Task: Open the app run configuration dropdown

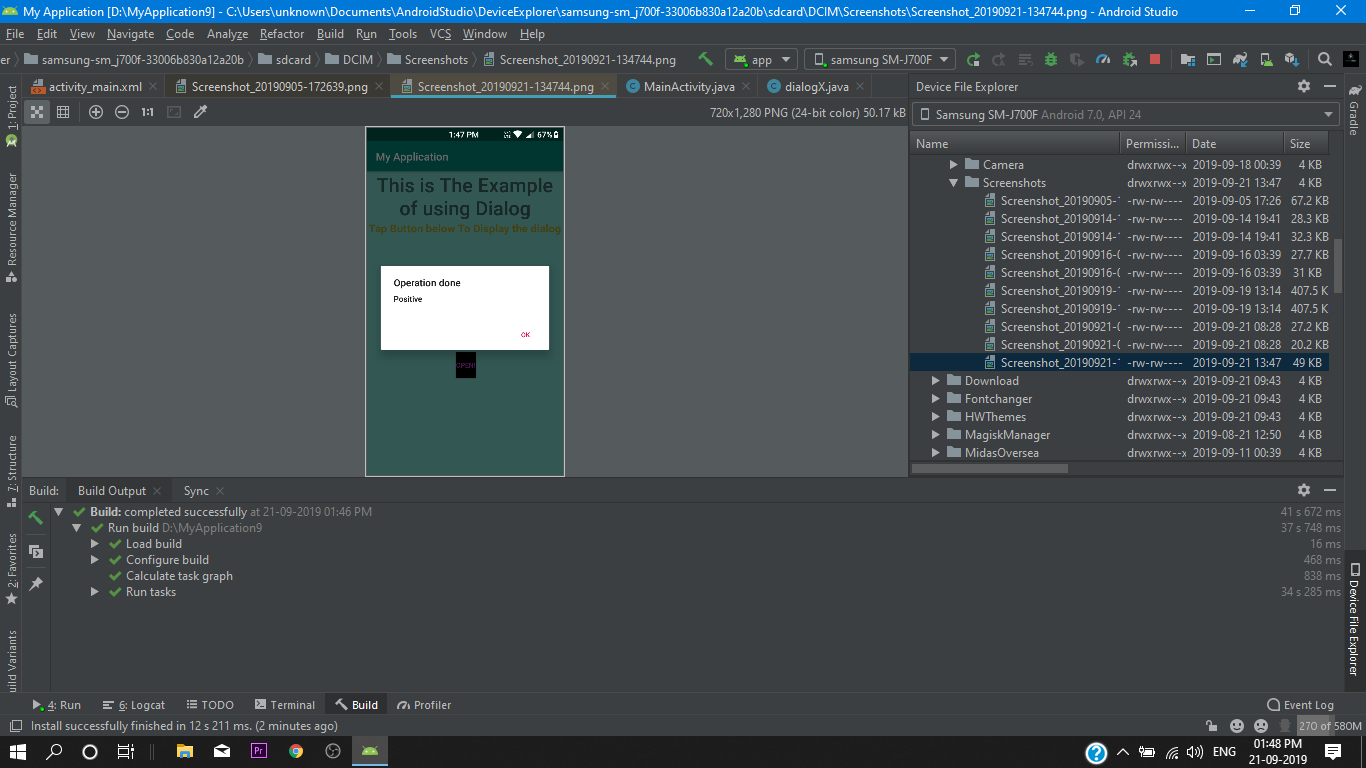Action: [761, 59]
